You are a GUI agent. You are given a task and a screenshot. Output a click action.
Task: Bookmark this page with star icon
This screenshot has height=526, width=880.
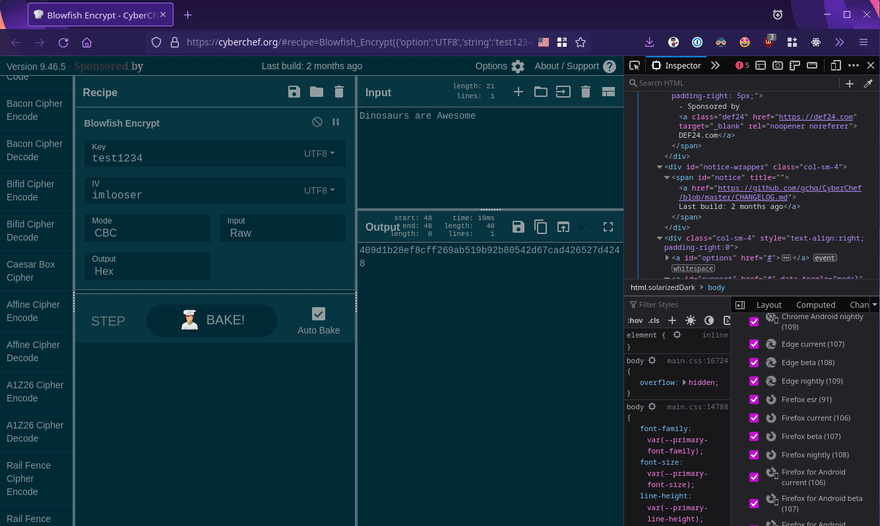pos(580,42)
